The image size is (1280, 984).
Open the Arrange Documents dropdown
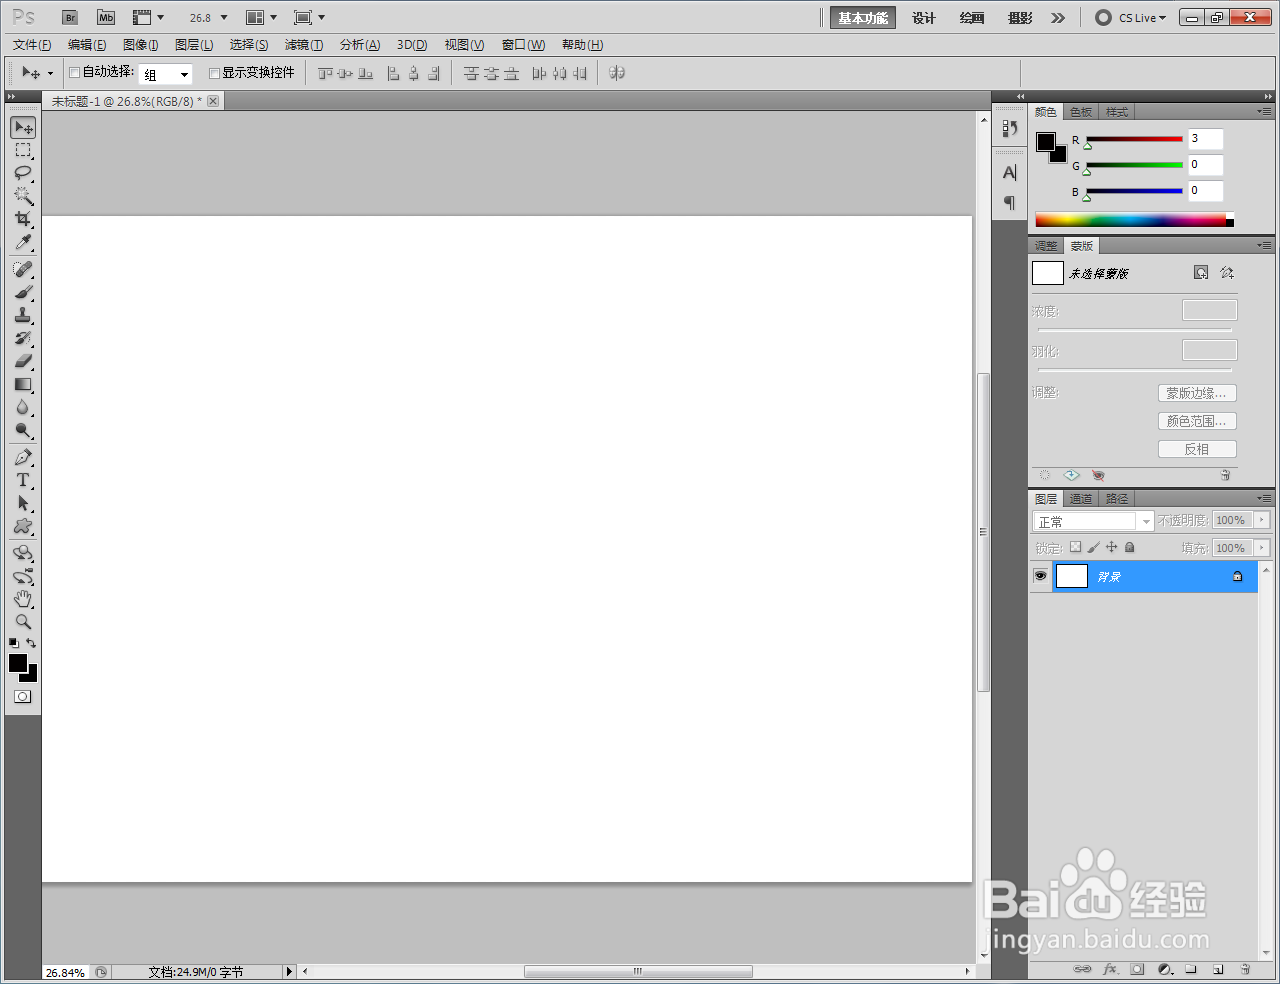(x=261, y=17)
